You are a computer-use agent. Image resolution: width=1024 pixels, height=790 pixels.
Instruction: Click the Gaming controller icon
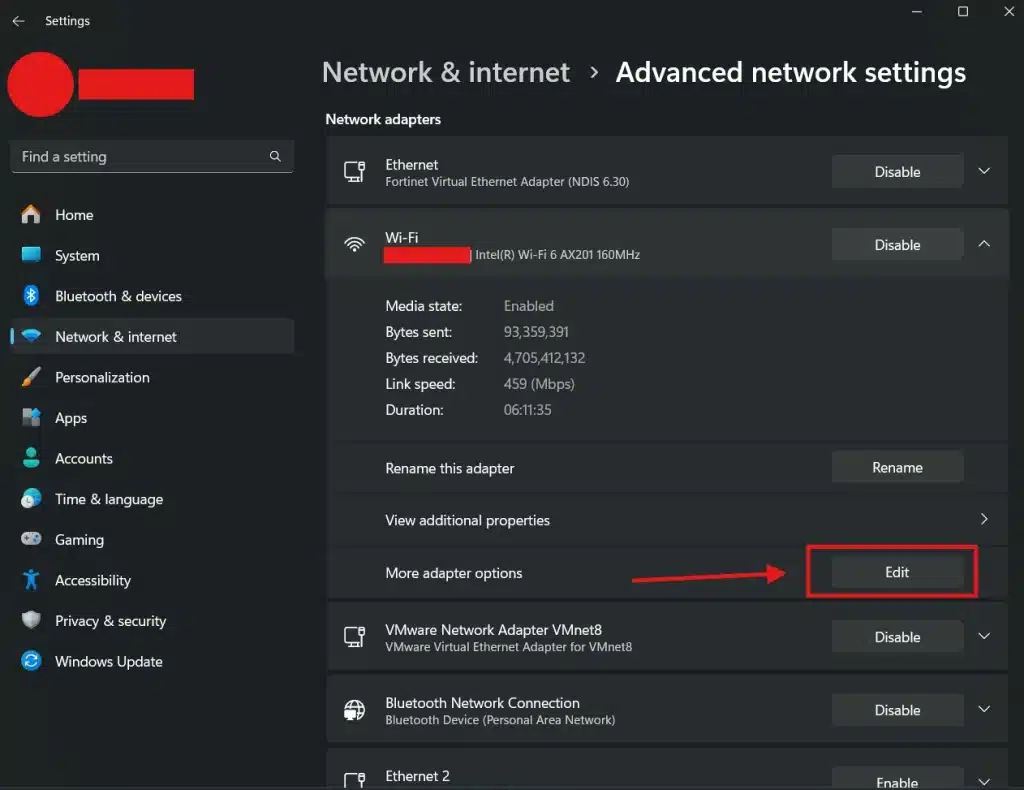(31, 539)
